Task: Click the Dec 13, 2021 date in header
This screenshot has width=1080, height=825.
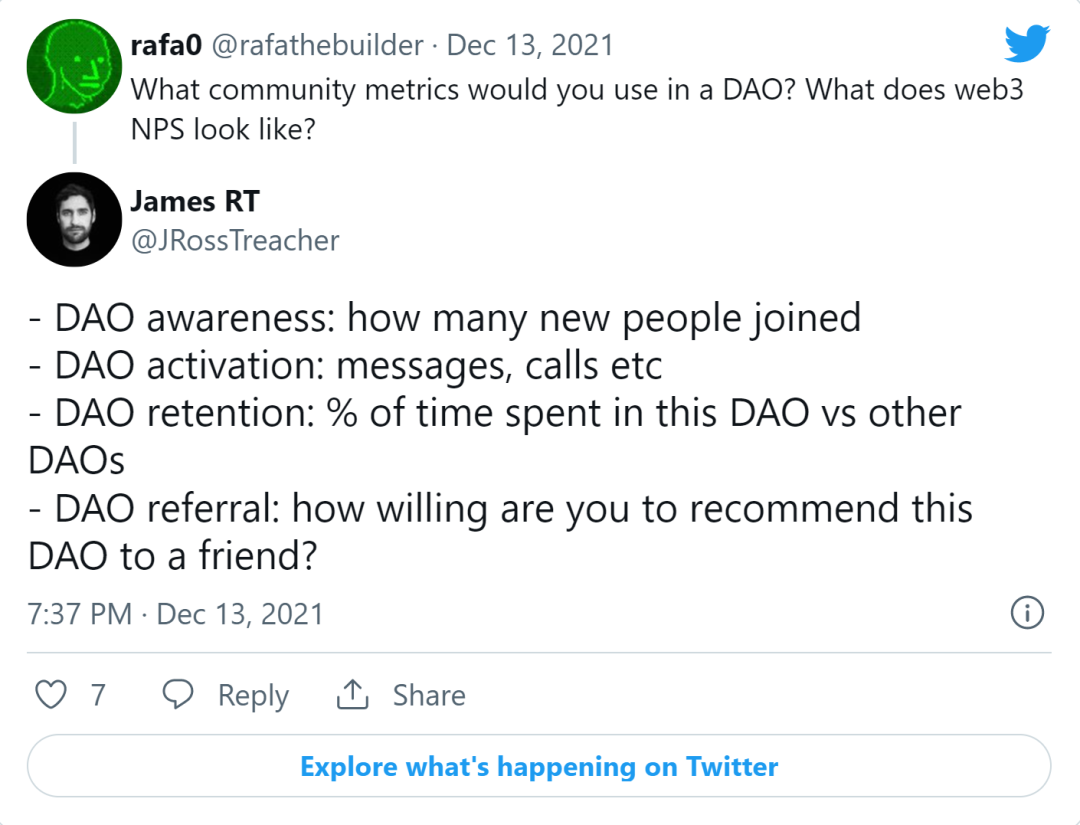Action: click(x=530, y=45)
